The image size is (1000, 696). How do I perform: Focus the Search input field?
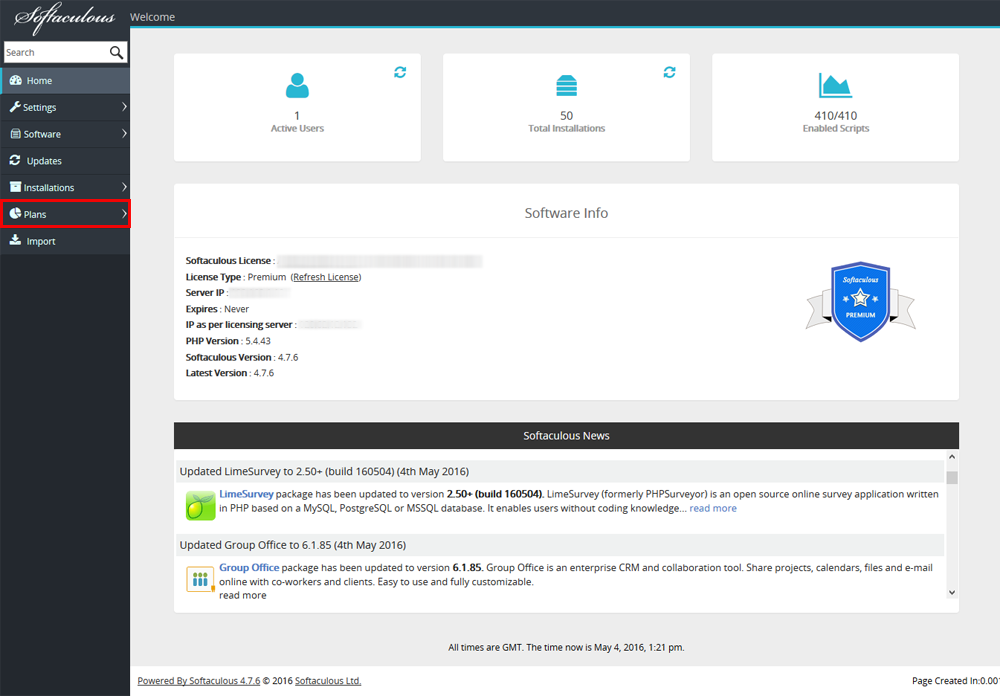click(56, 52)
